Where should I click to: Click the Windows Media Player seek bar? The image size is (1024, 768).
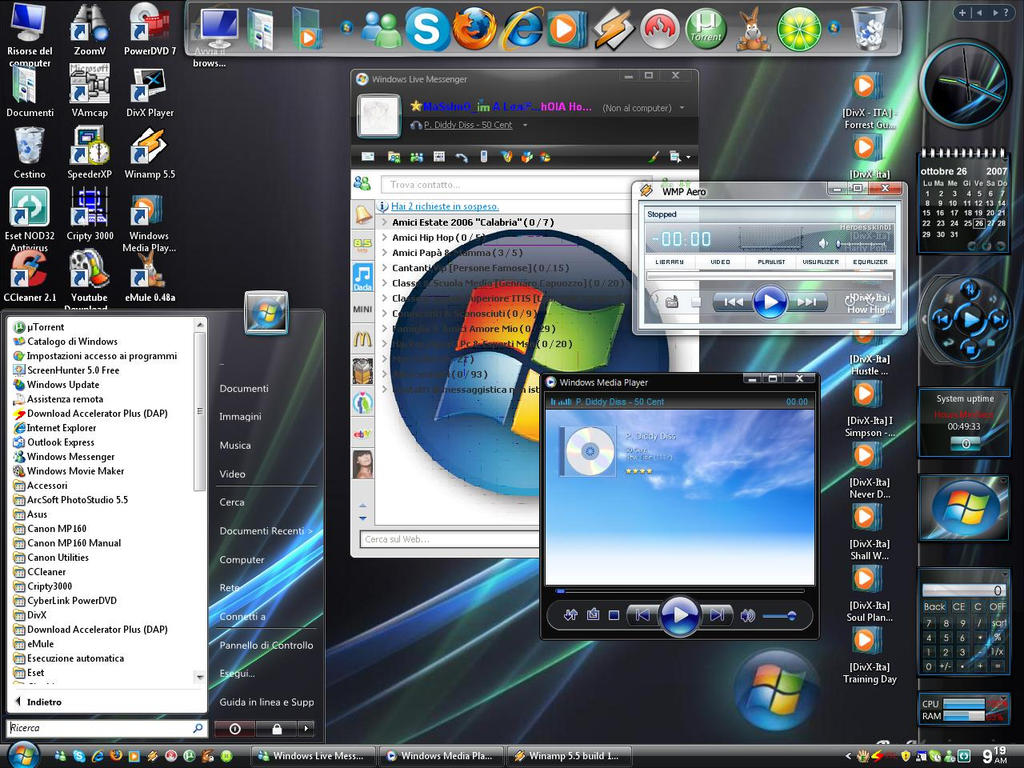[679, 592]
